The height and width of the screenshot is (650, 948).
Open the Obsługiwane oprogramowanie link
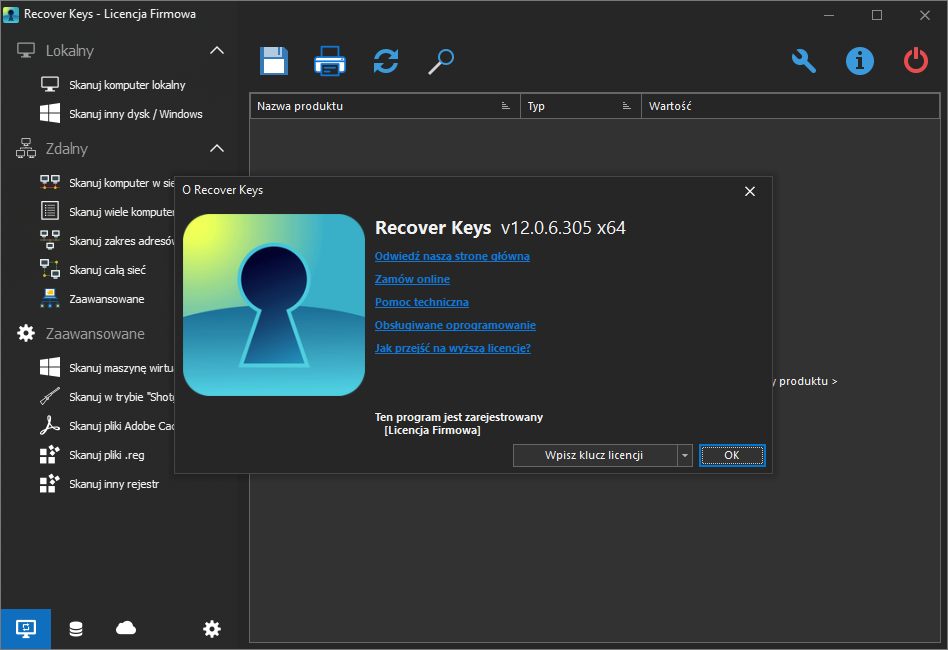[x=455, y=325]
